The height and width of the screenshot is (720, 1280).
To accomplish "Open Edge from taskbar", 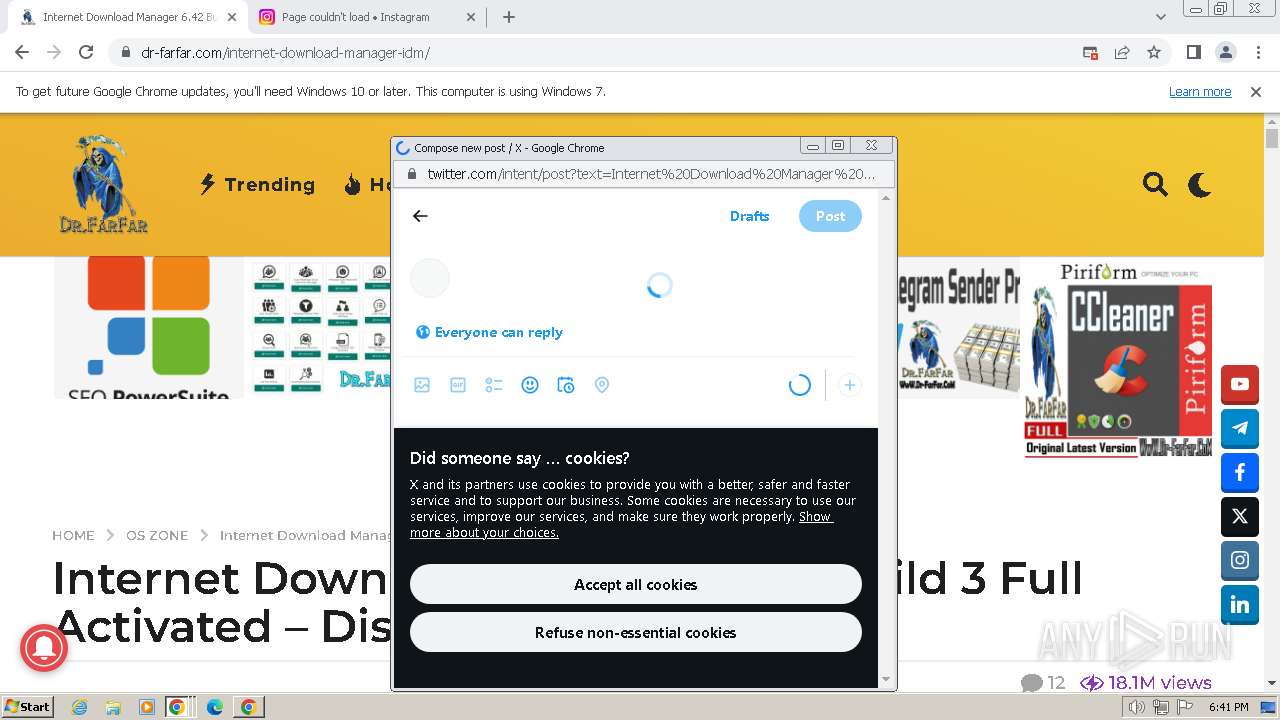I will pyautogui.click(x=215, y=707).
